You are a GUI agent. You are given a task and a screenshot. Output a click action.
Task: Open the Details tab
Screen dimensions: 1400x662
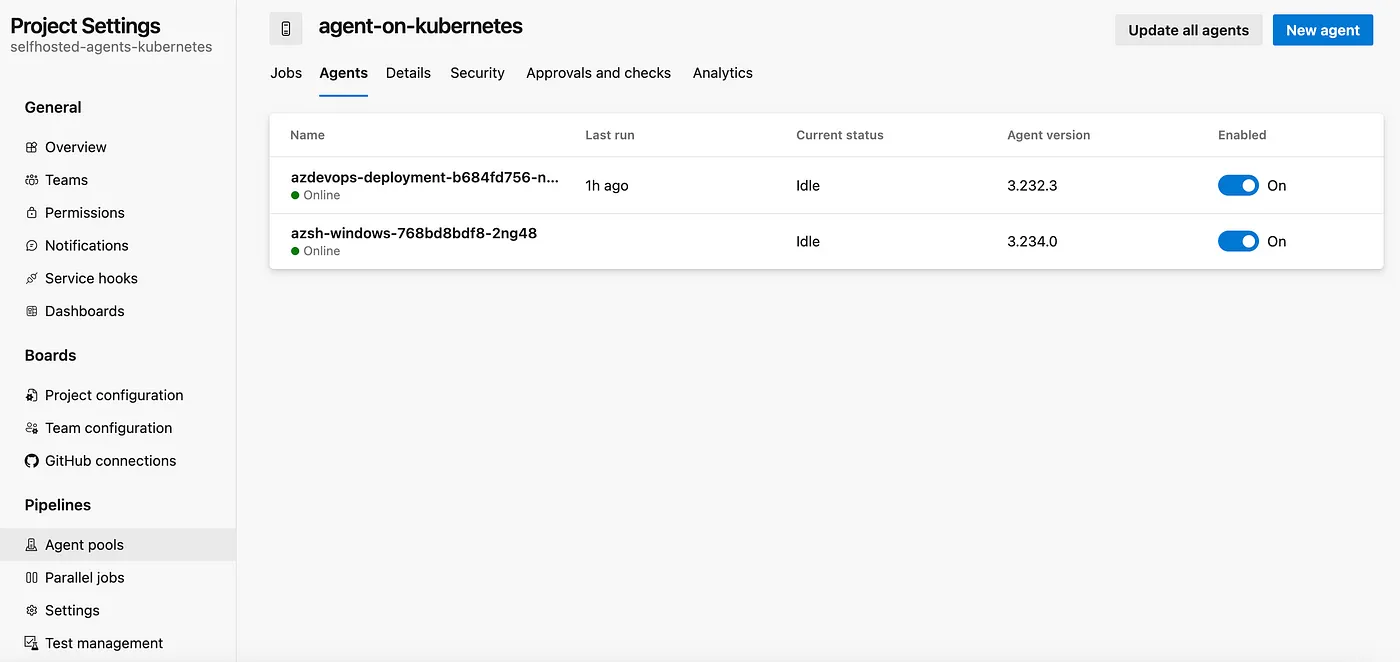click(x=408, y=73)
